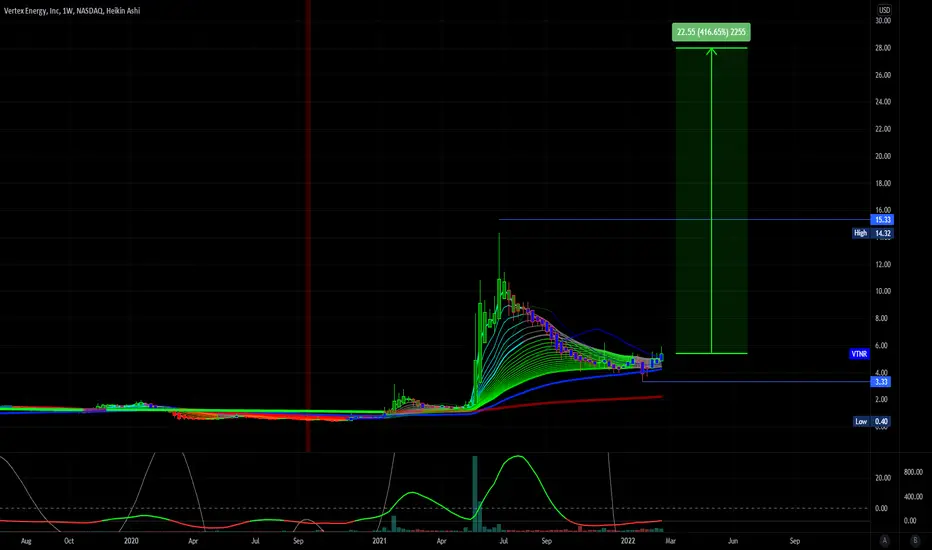Select the red vertical line marker

click(308, 226)
